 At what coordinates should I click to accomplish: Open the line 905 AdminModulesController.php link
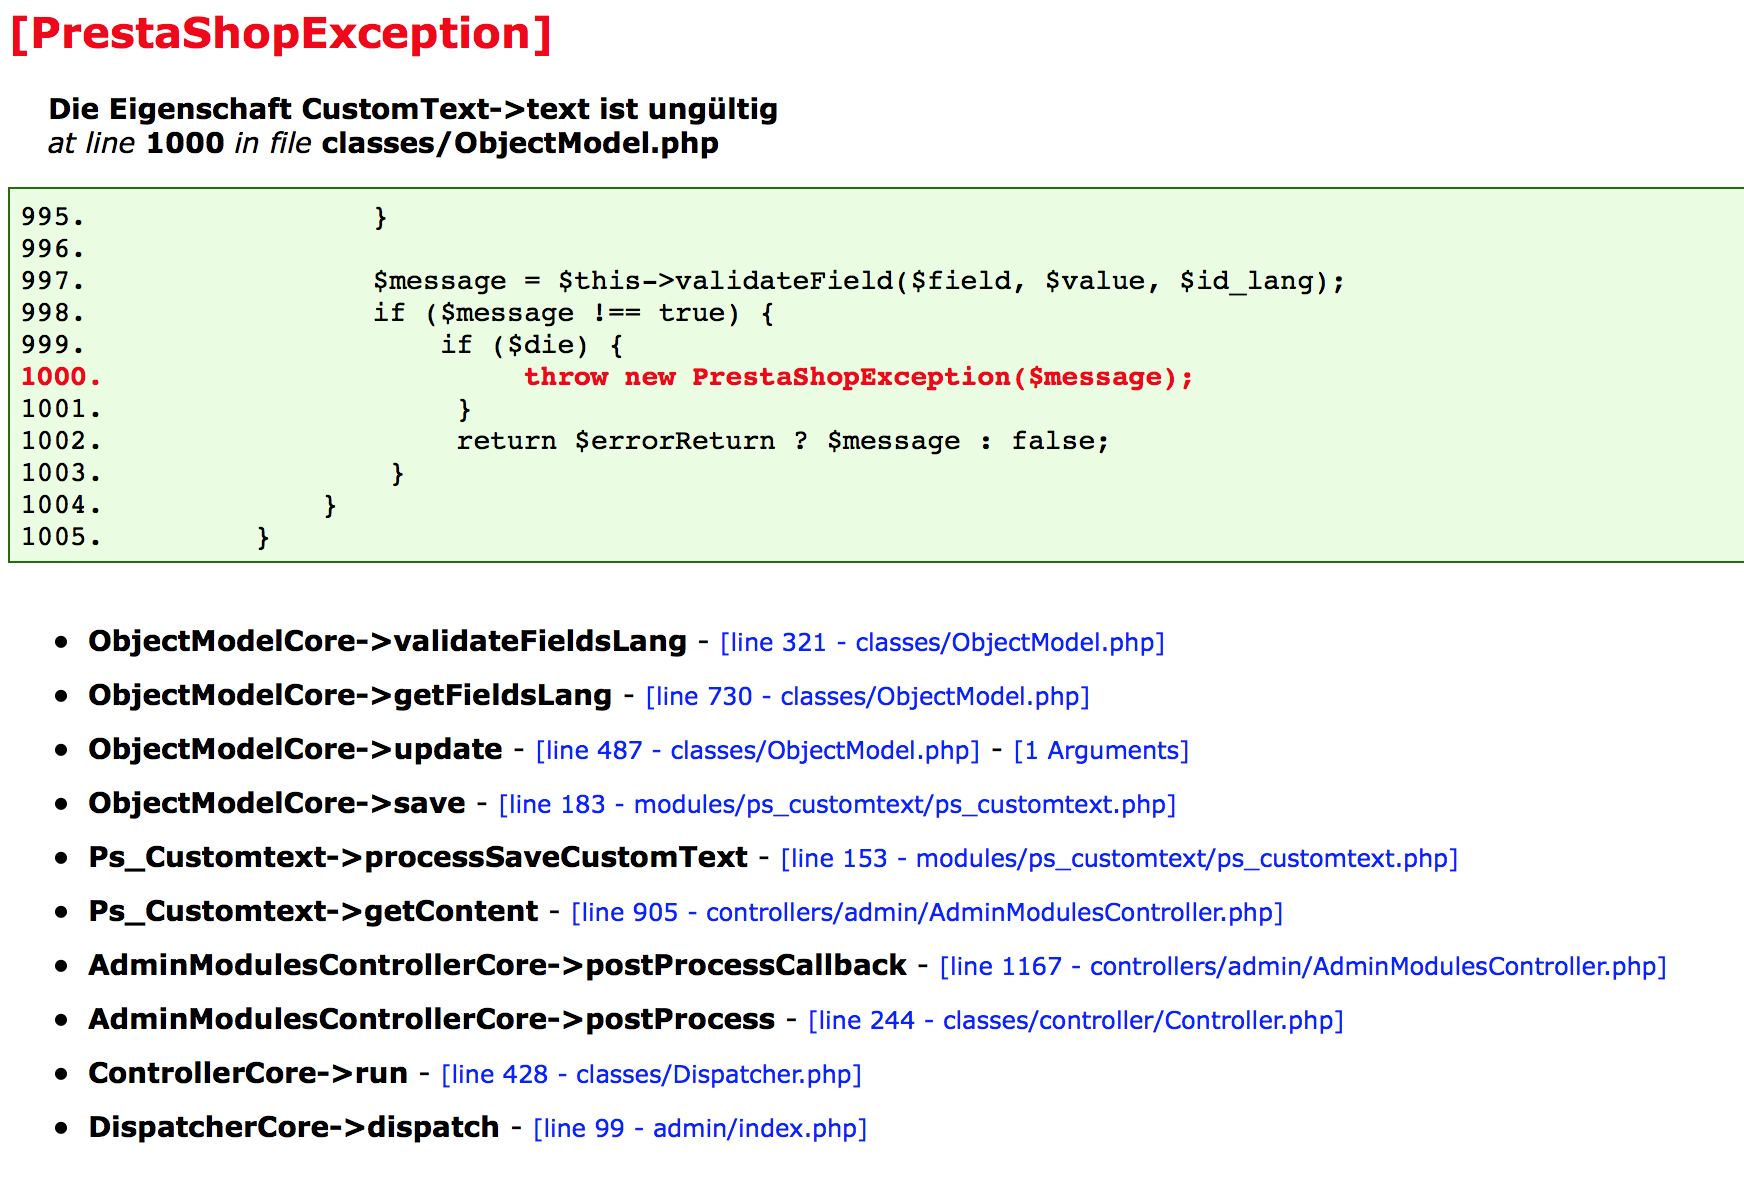pos(927,912)
